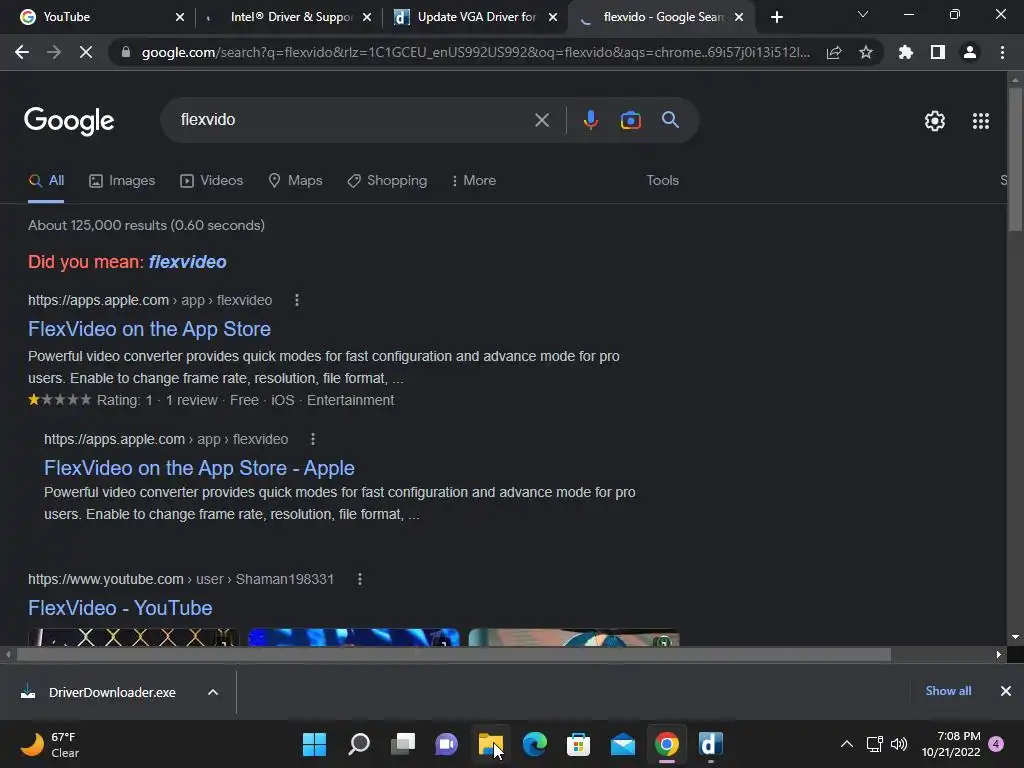Search by image with the camera icon
This screenshot has height=768, width=1024.
coord(630,120)
